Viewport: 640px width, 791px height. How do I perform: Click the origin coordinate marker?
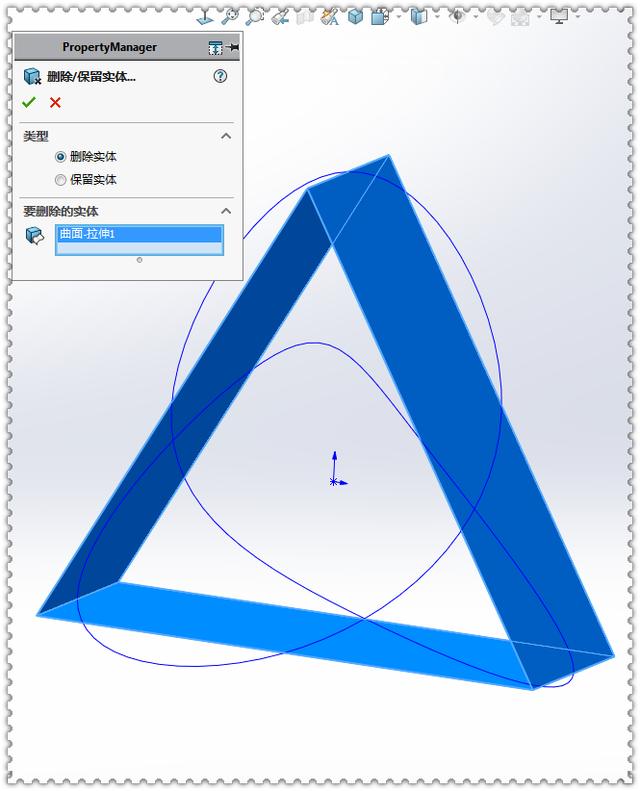click(334, 482)
